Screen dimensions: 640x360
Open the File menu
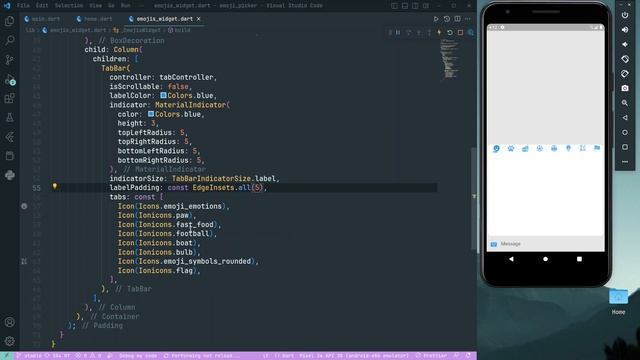coord(23,6)
